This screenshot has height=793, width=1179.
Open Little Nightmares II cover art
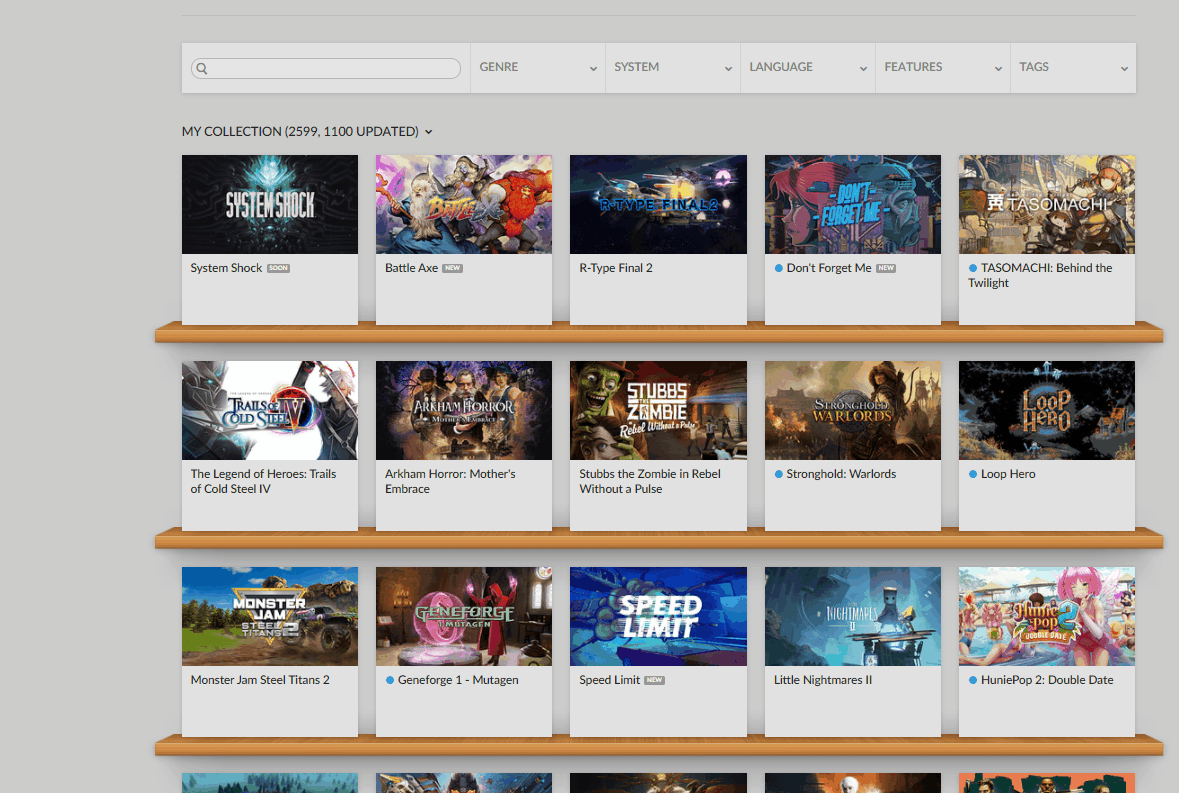[853, 616]
